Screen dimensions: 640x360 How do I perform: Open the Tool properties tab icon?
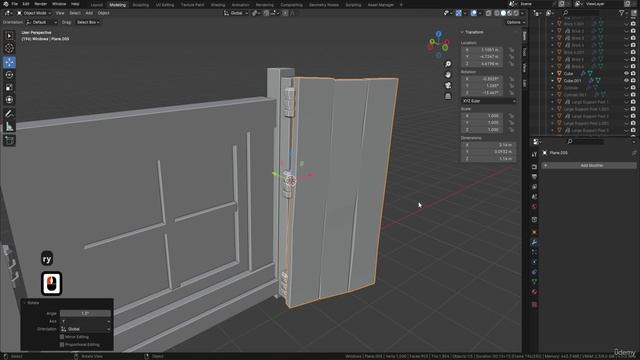[534, 155]
